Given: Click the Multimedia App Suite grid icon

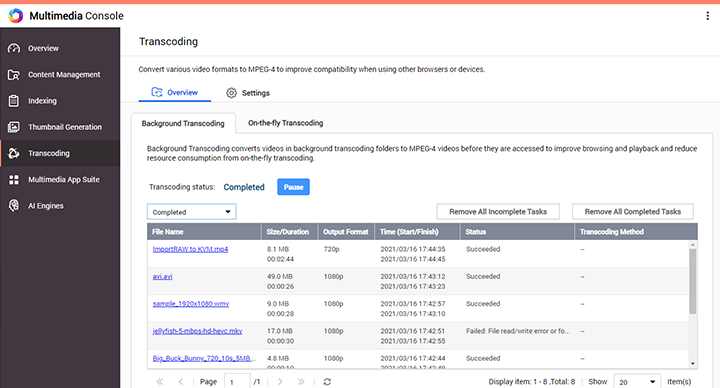Looking at the screenshot, I should point(14,180).
